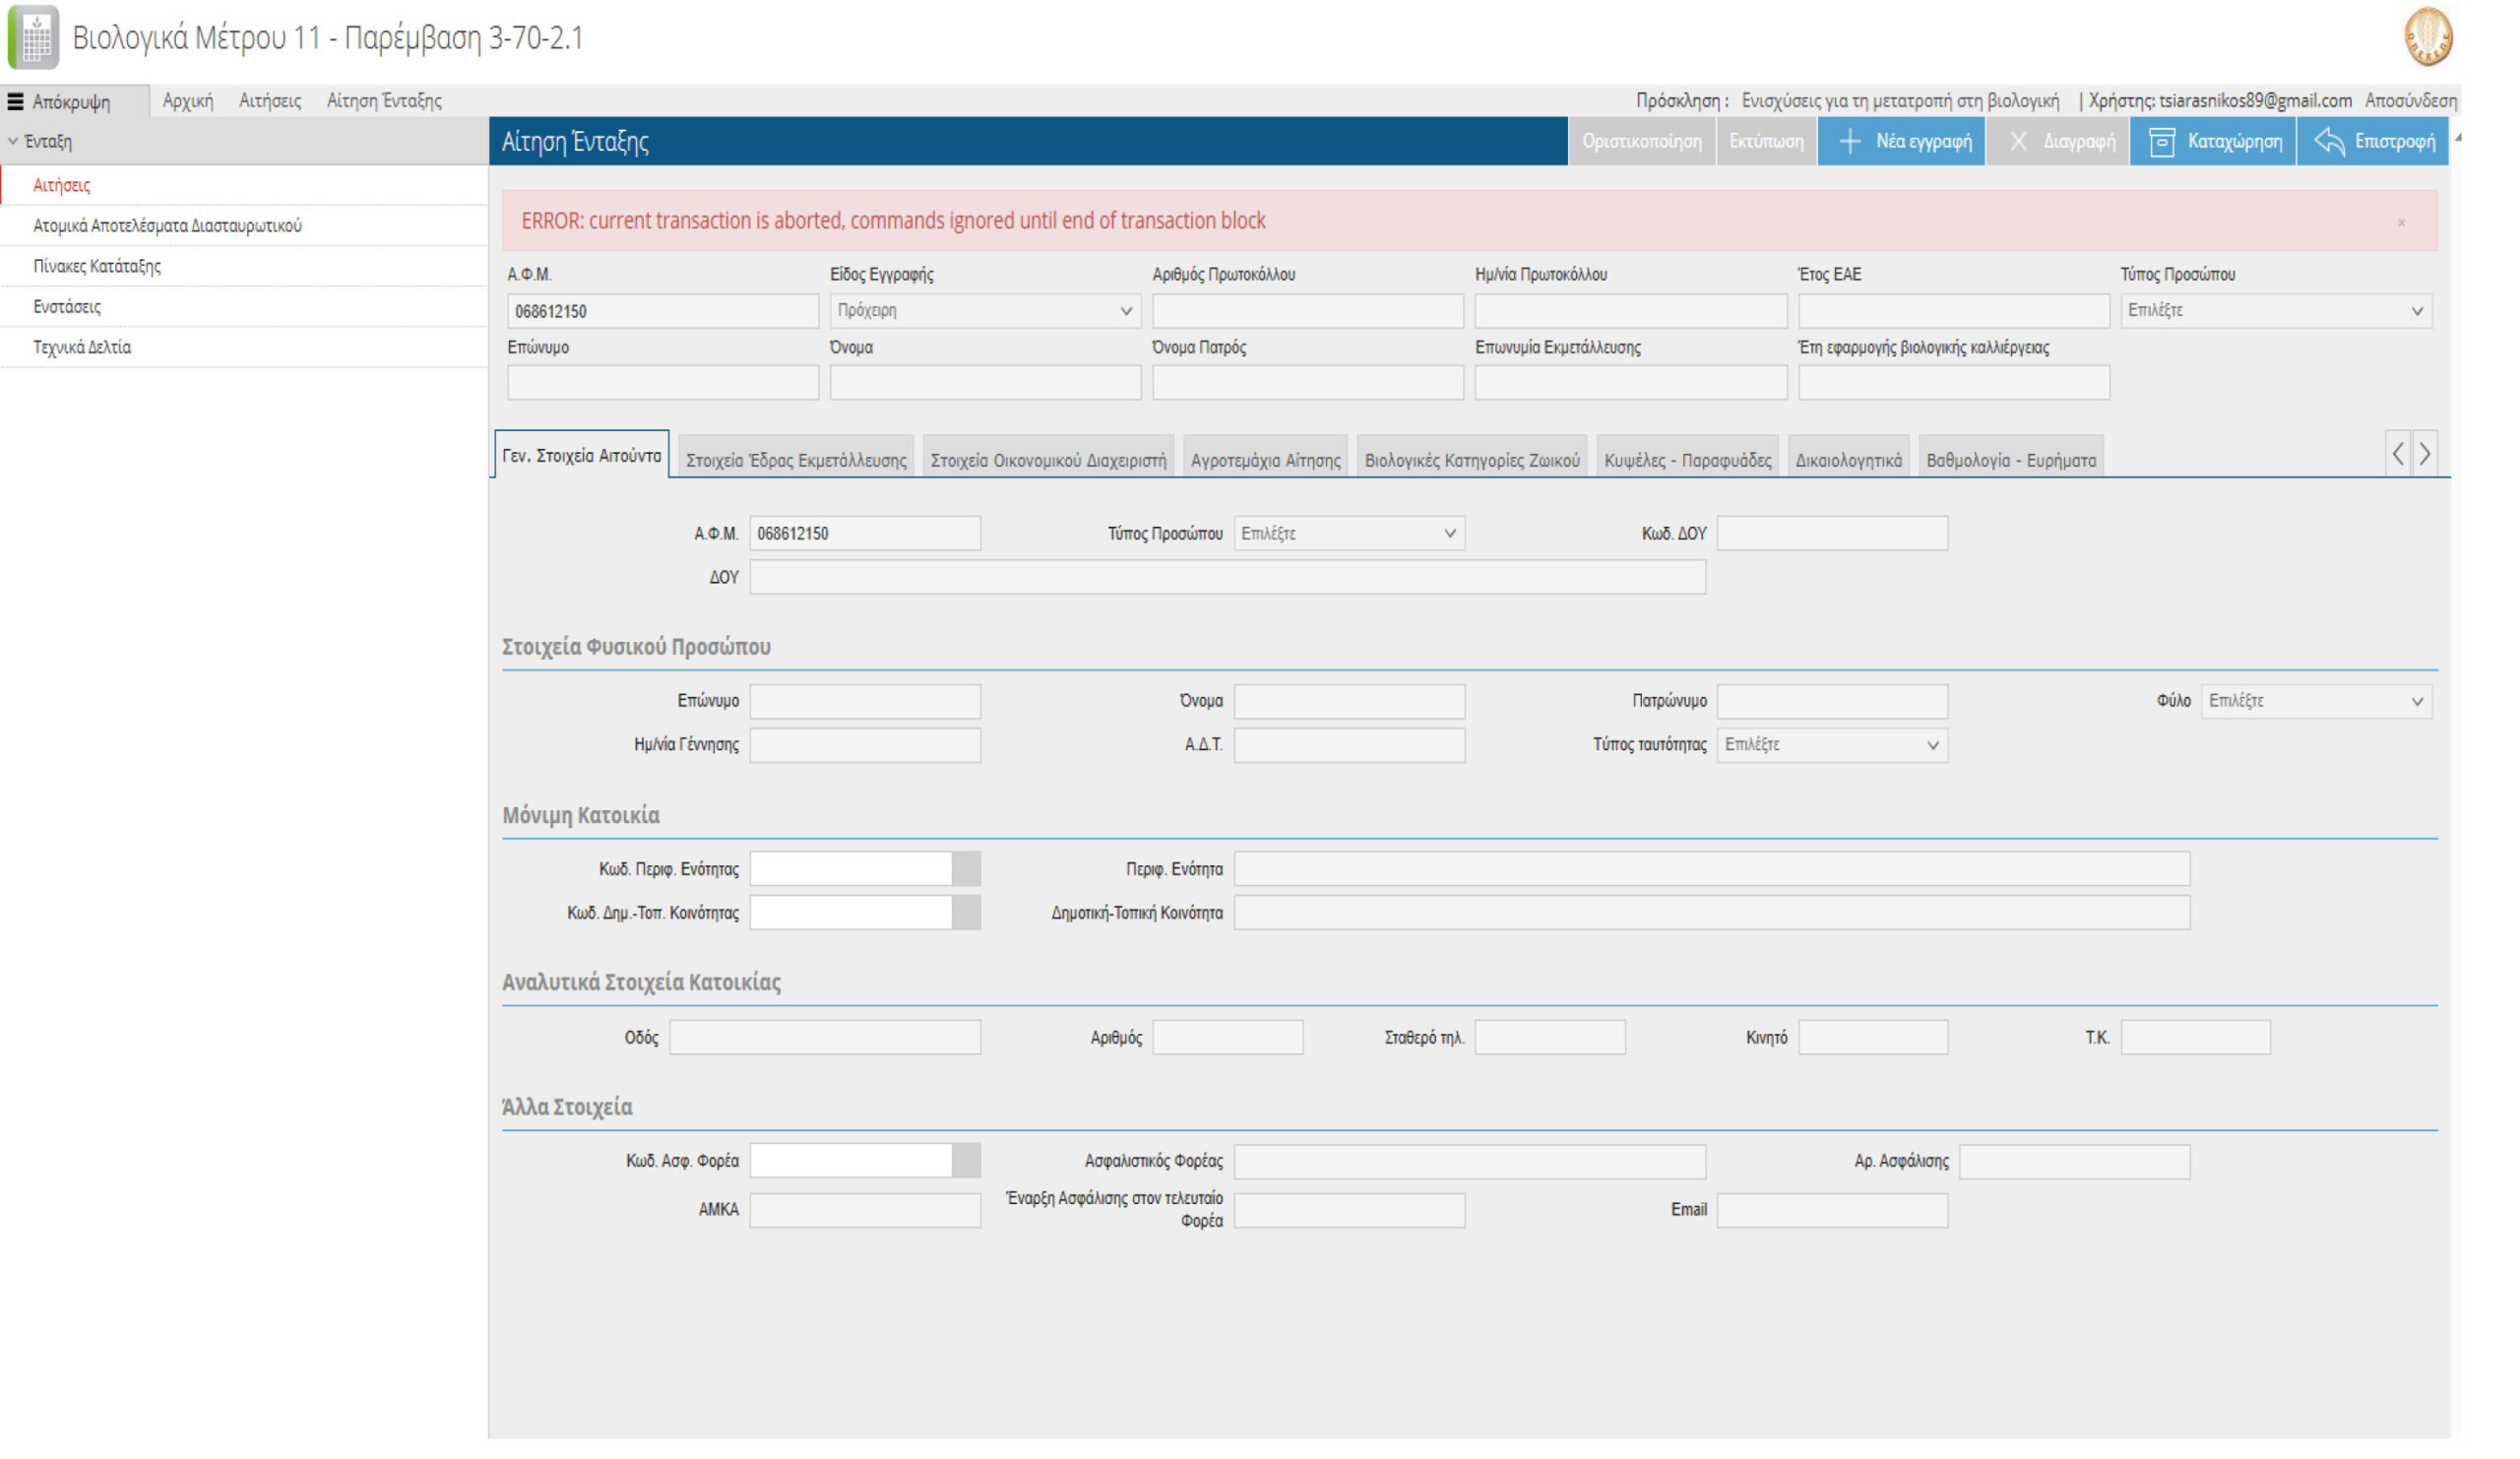Open lookup button for Κωδ. Δημ.-Τοπ. Κοινότητας
The height and width of the screenshot is (1459, 2520).
click(x=966, y=912)
